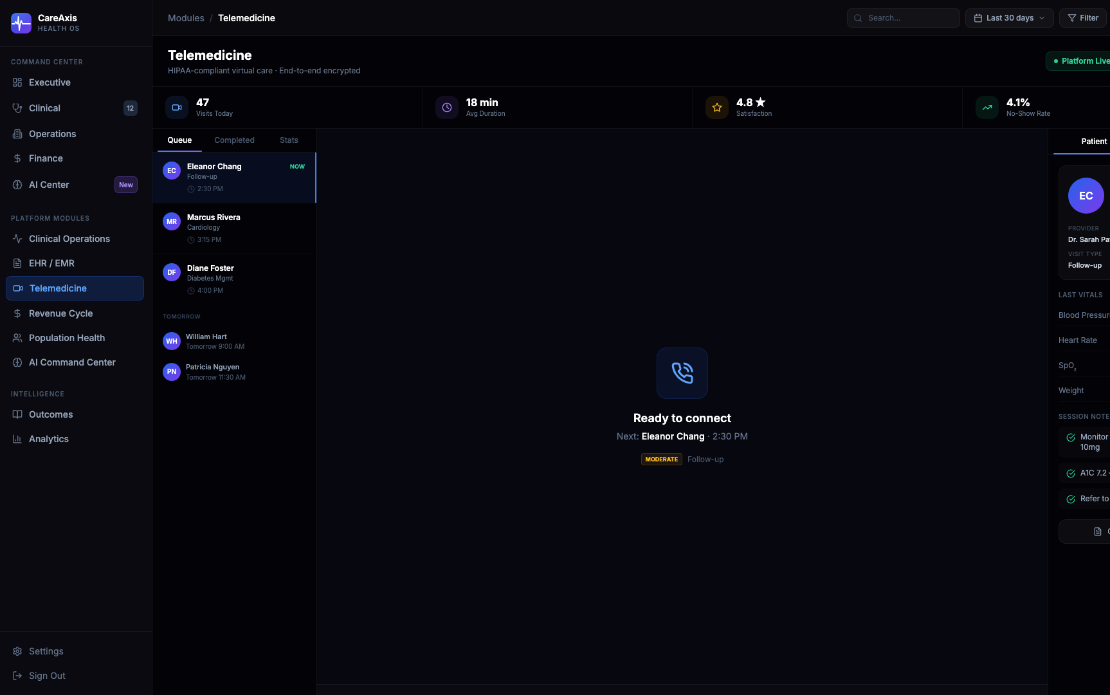Switch to the Completed tab
The width and height of the screenshot is (1110, 695).
[234, 140]
